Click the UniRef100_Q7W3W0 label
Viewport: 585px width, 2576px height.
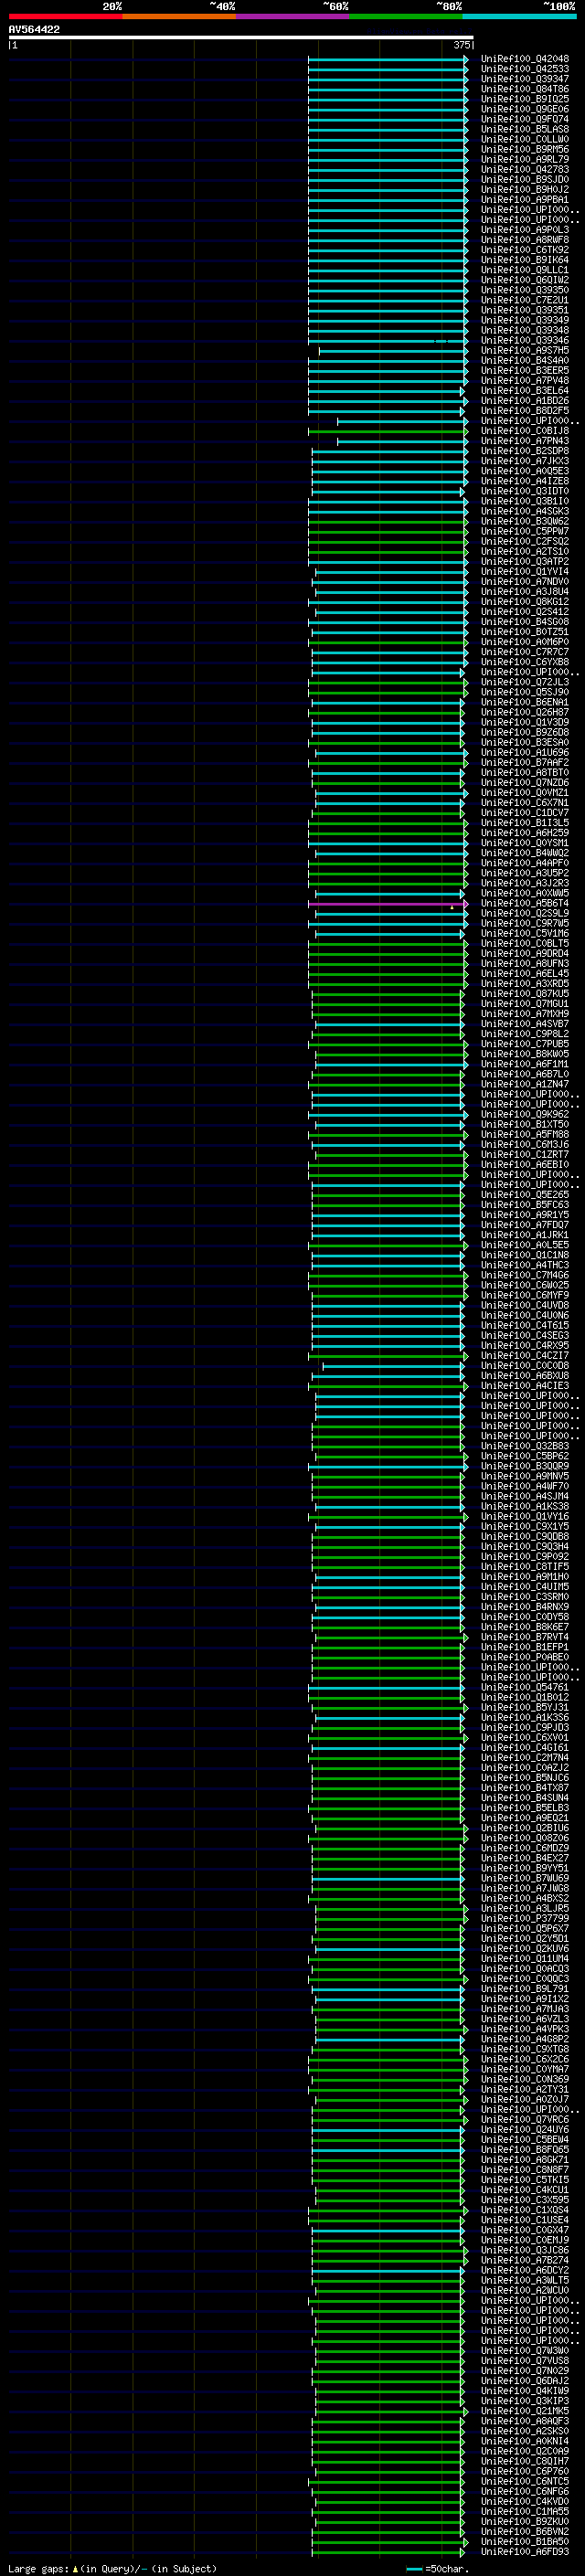coord(525,2351)
